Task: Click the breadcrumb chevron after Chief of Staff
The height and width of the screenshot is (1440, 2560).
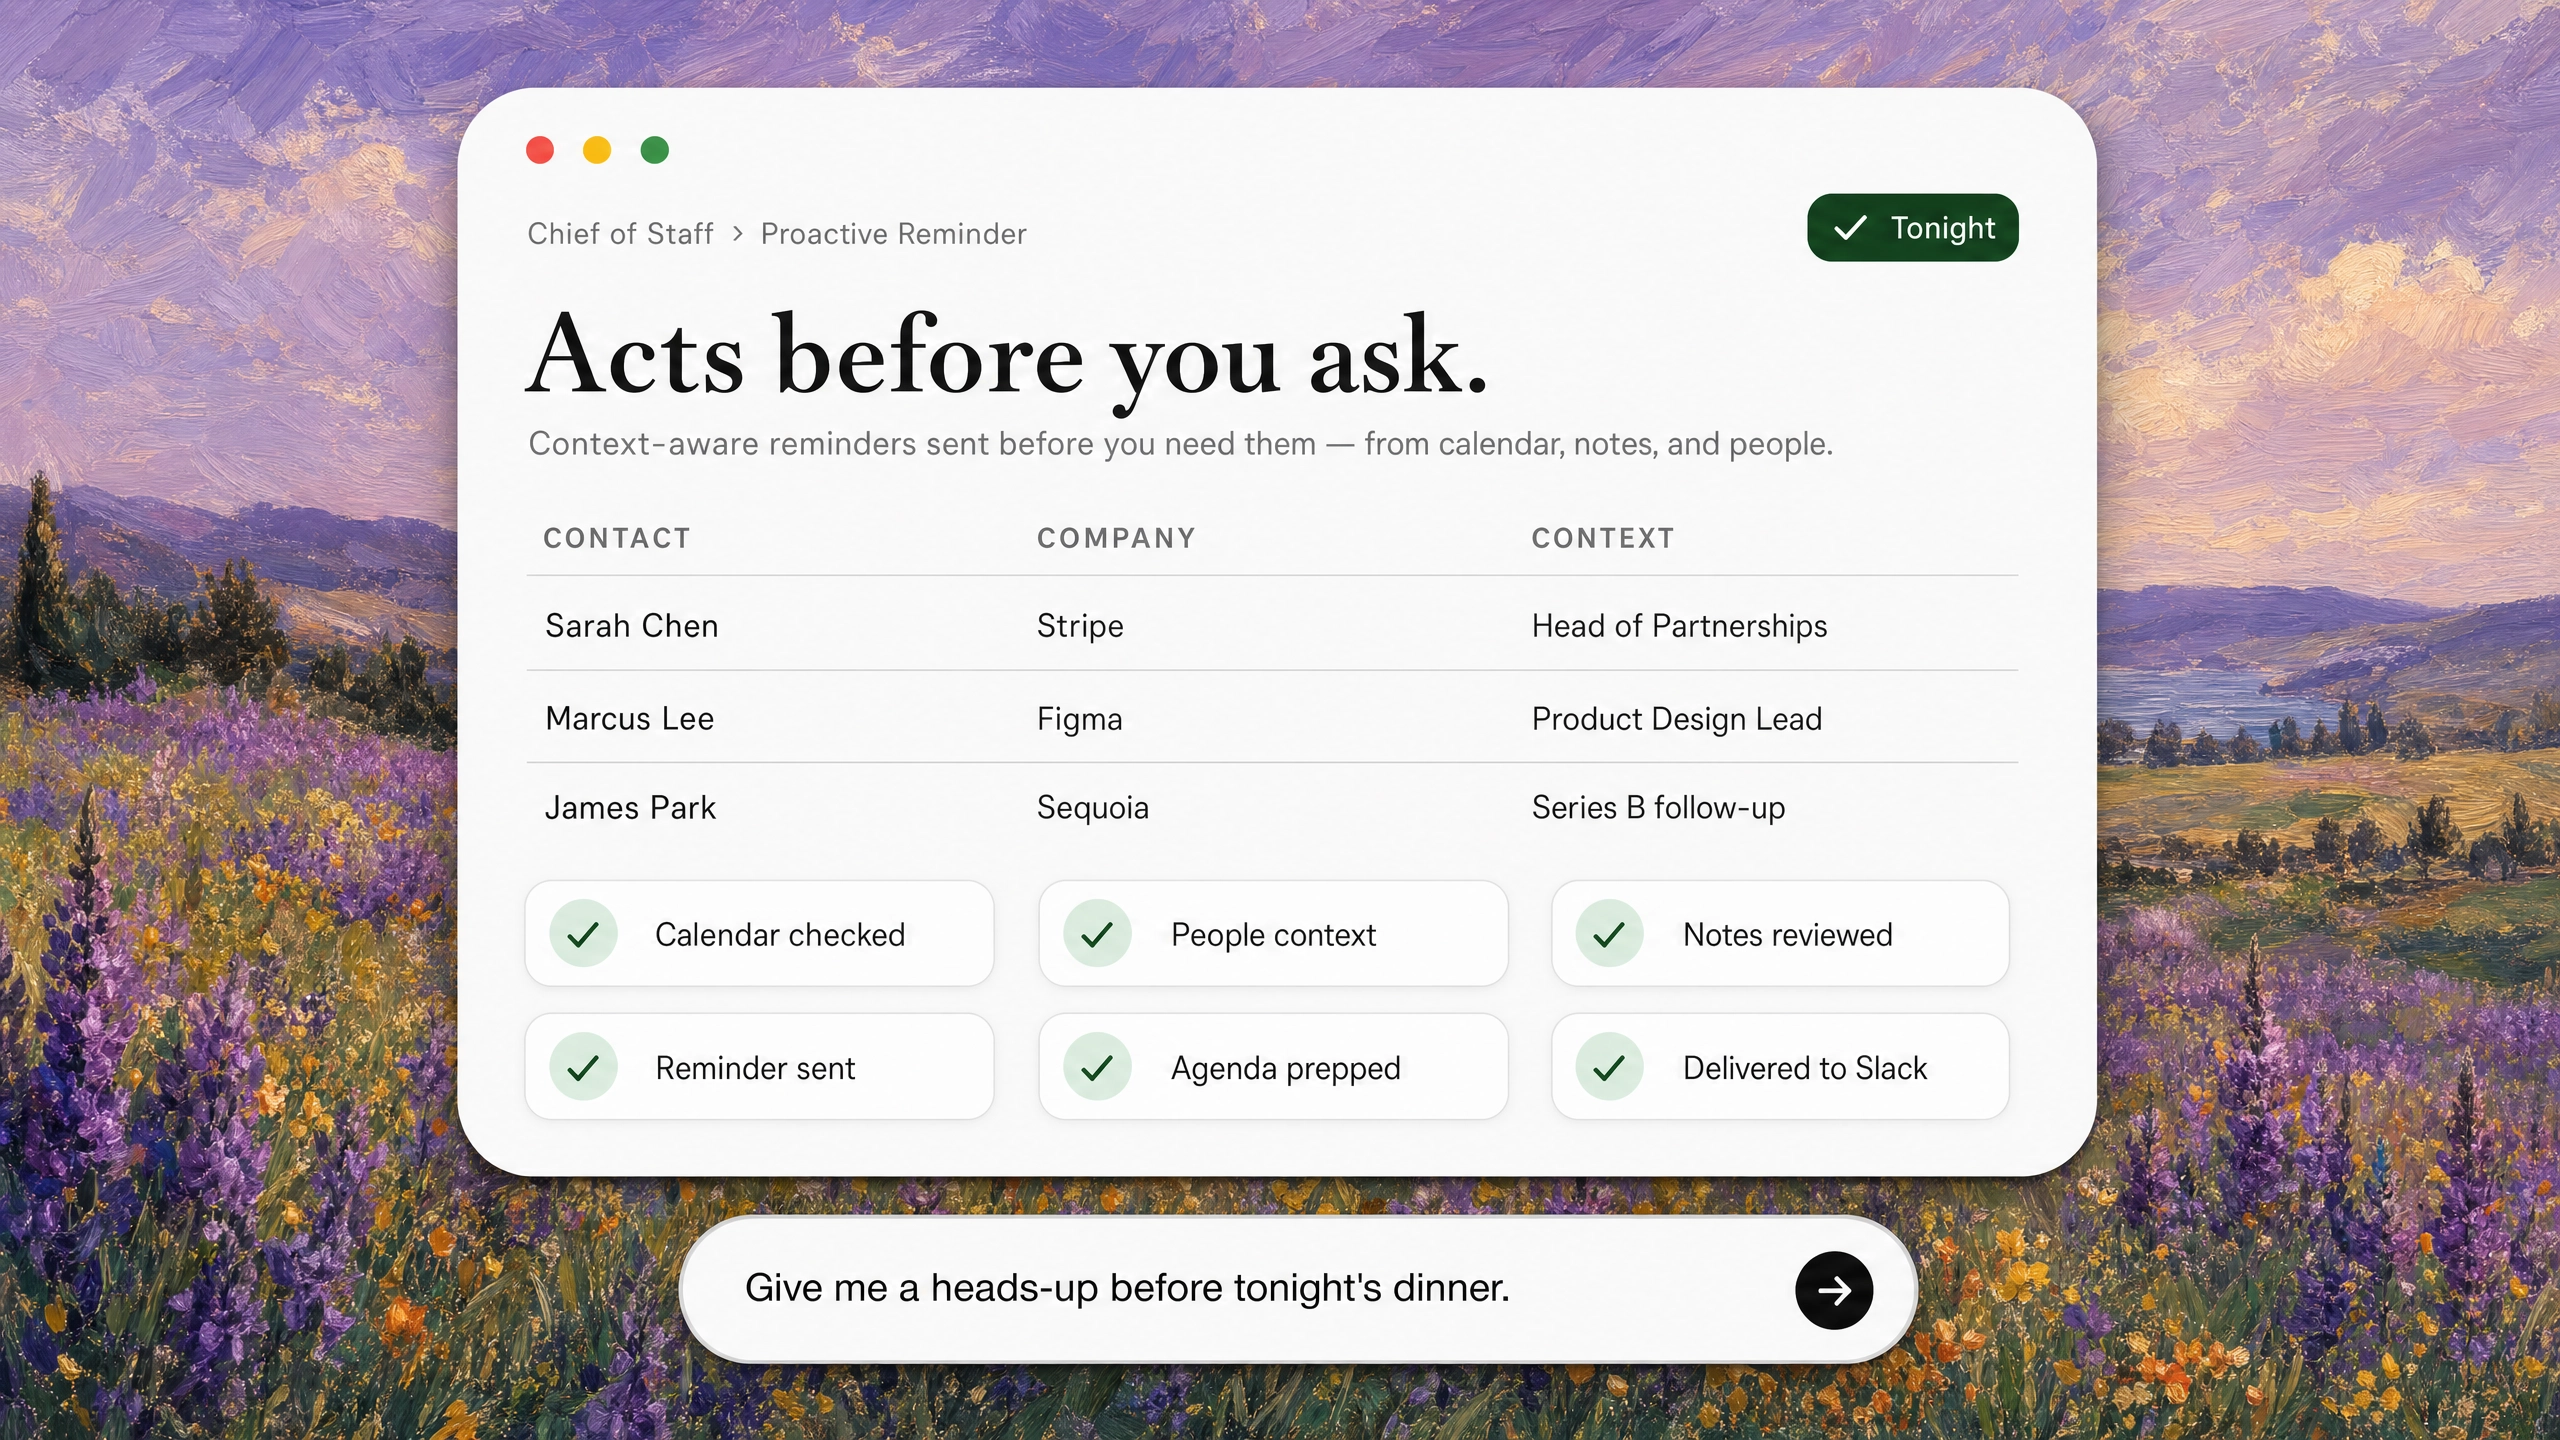Action: [x=738, y=233]
